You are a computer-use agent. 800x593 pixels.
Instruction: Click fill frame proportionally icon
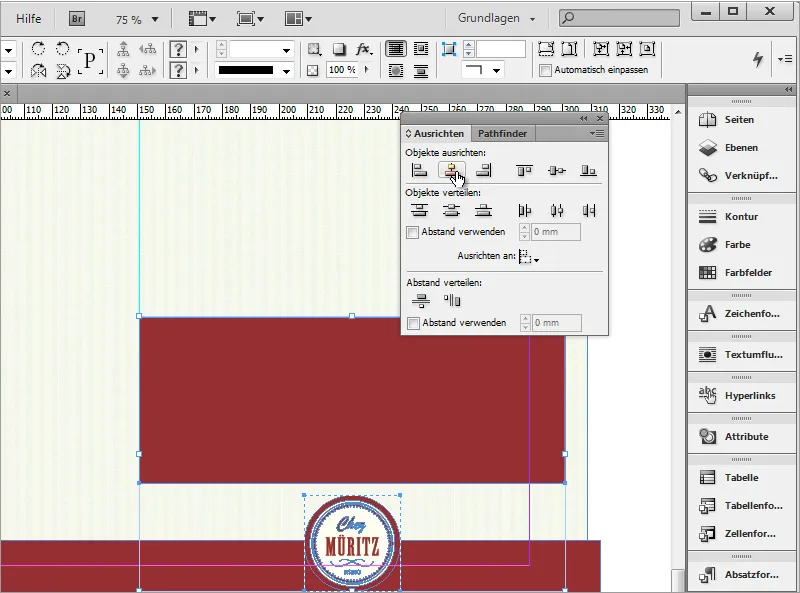(x=546, y=49)
